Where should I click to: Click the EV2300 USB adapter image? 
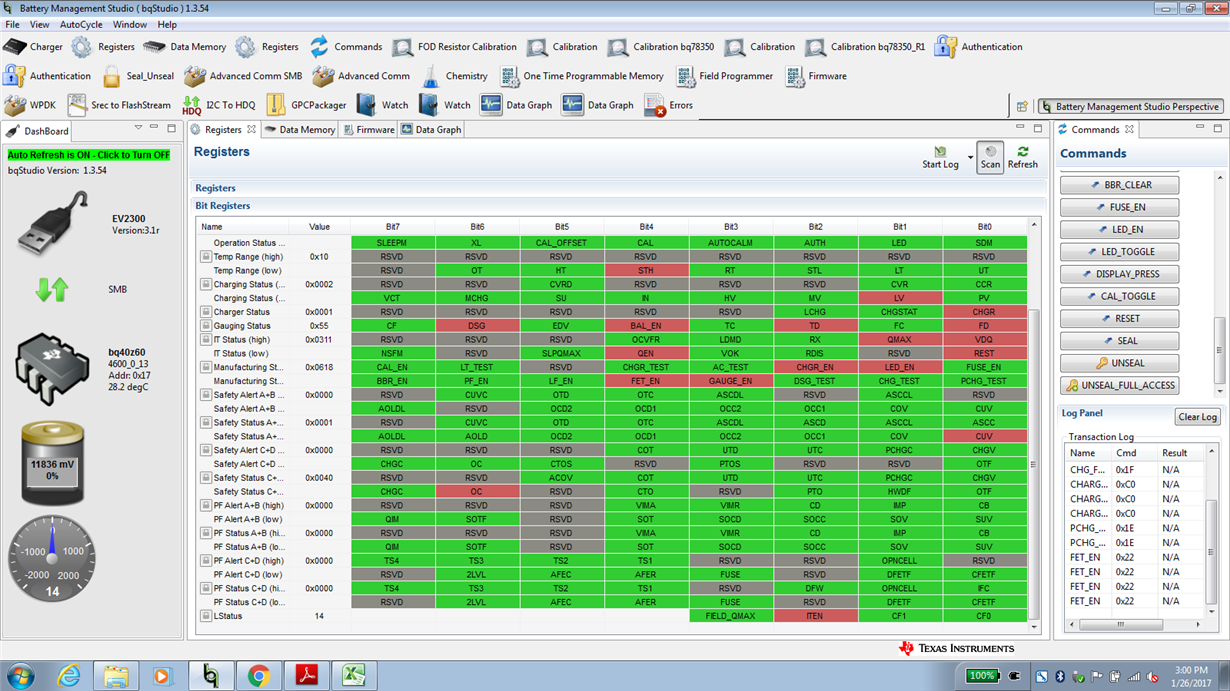[52, 224]
